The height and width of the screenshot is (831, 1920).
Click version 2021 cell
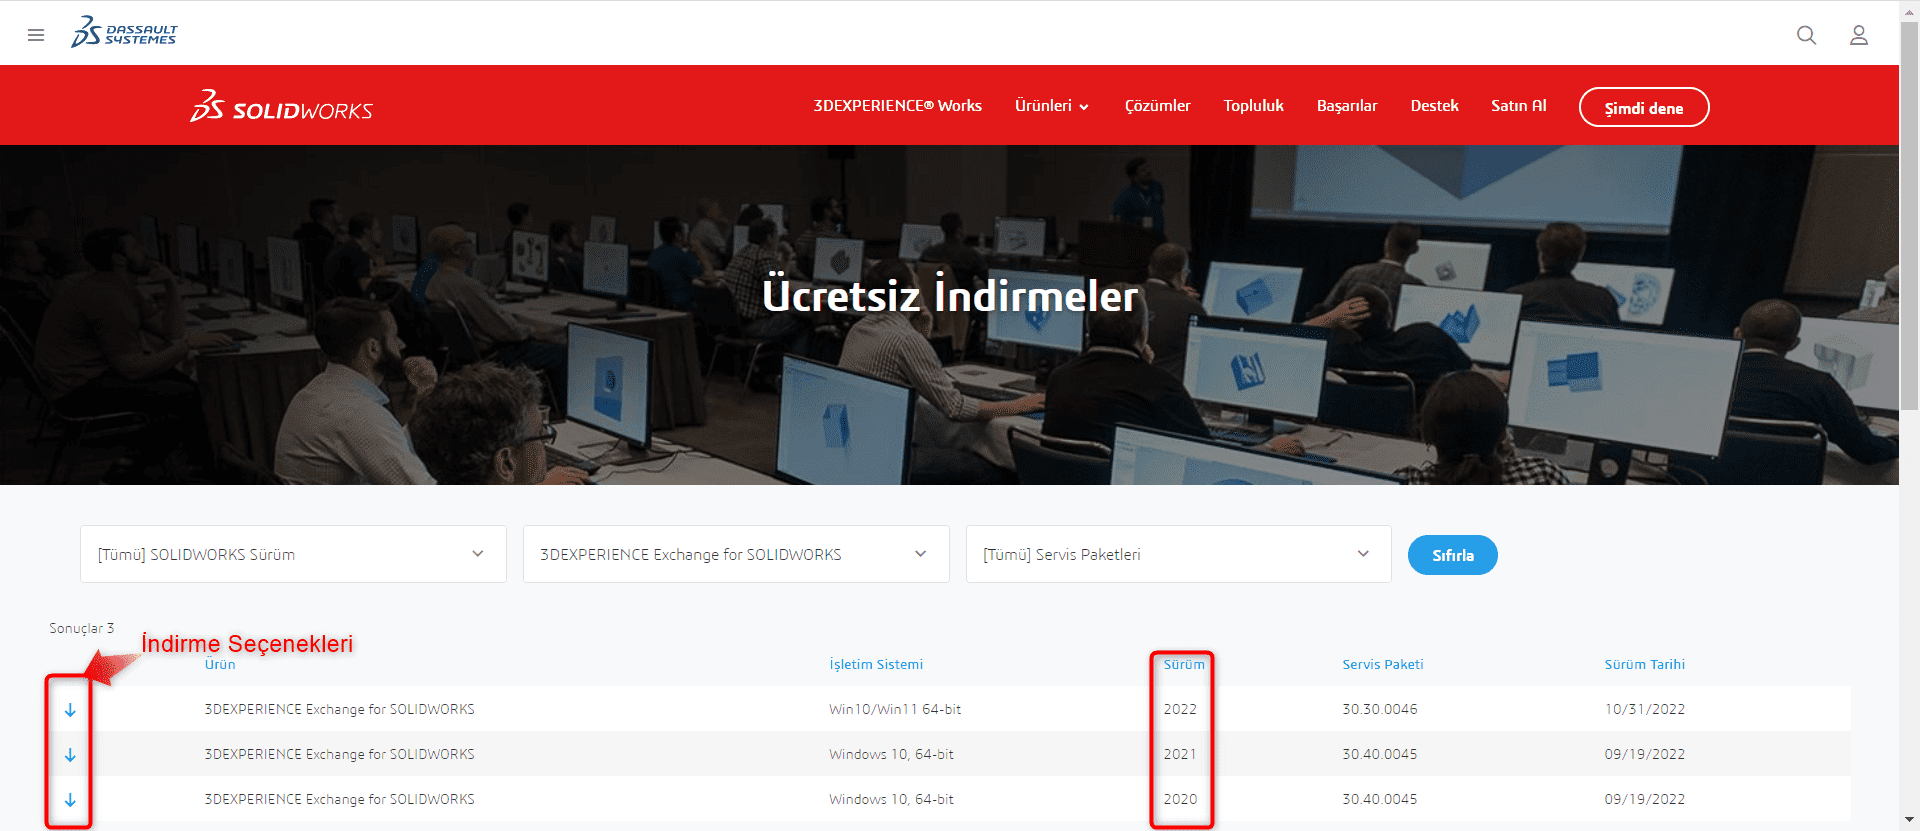coord(1180,755)
